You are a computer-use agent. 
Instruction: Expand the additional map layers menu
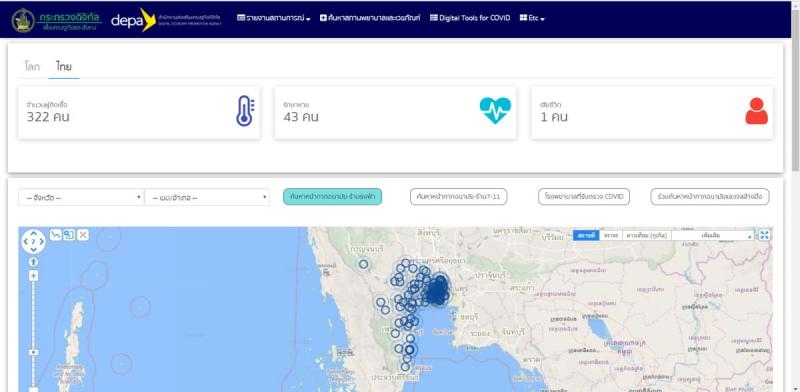(712, 235)
